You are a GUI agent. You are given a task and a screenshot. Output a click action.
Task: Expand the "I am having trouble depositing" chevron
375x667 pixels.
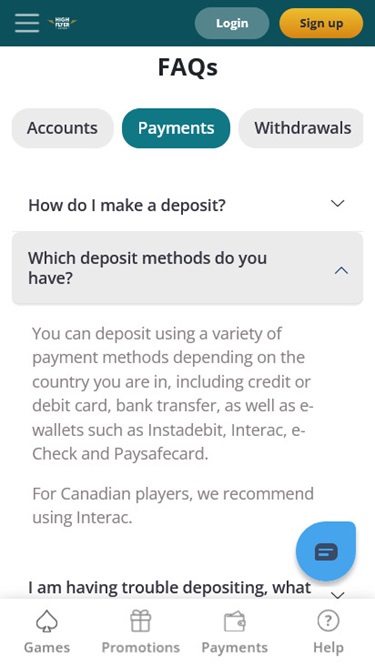click(x=338, y=595)
